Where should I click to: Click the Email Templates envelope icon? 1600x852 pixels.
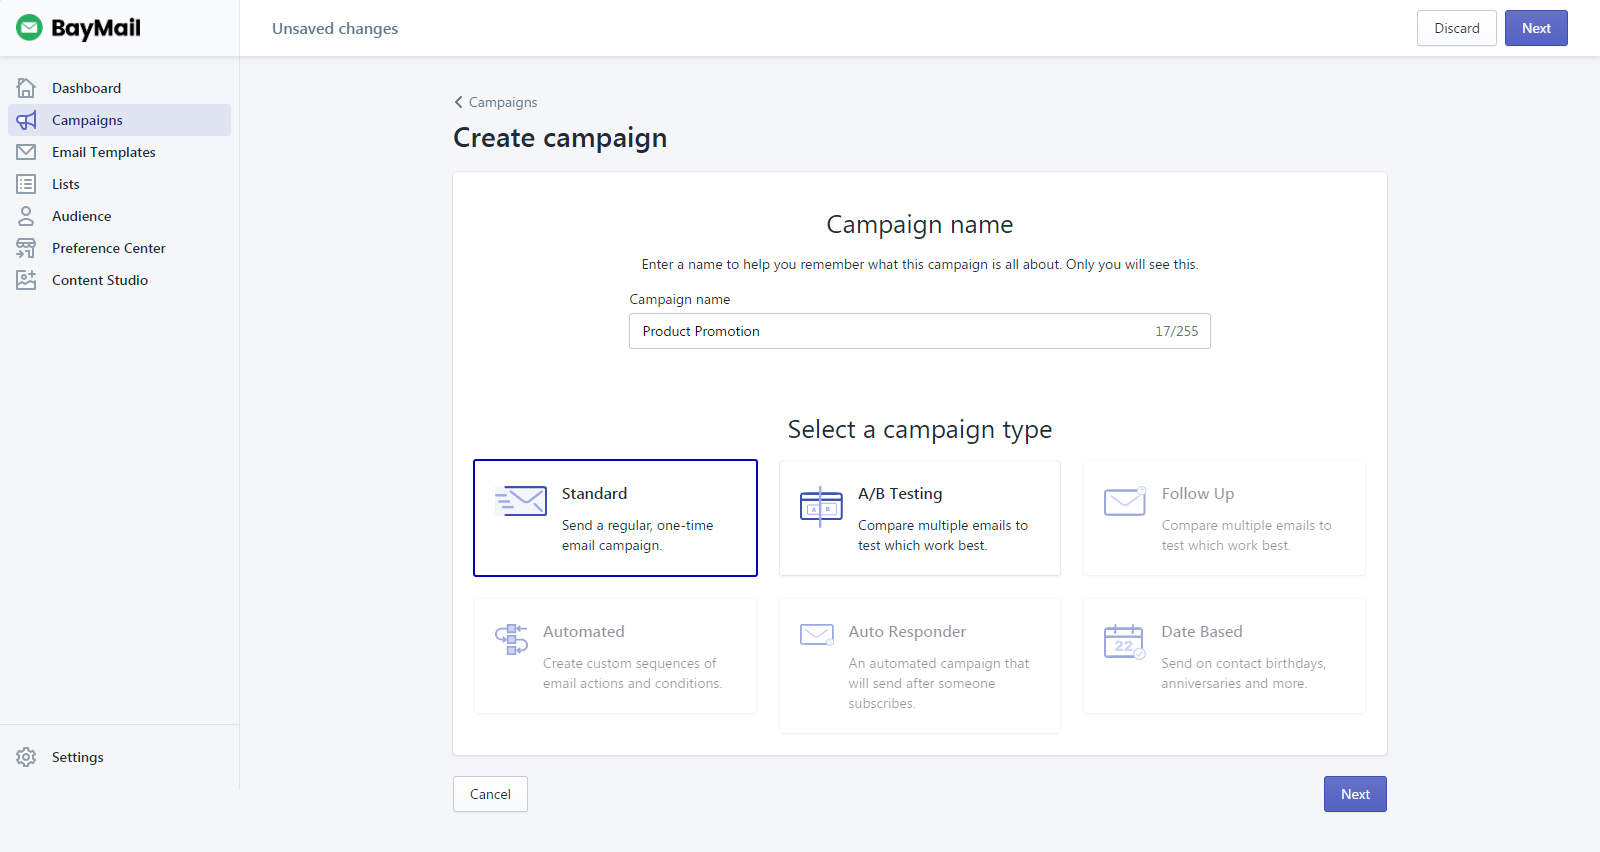click(26, 152)
